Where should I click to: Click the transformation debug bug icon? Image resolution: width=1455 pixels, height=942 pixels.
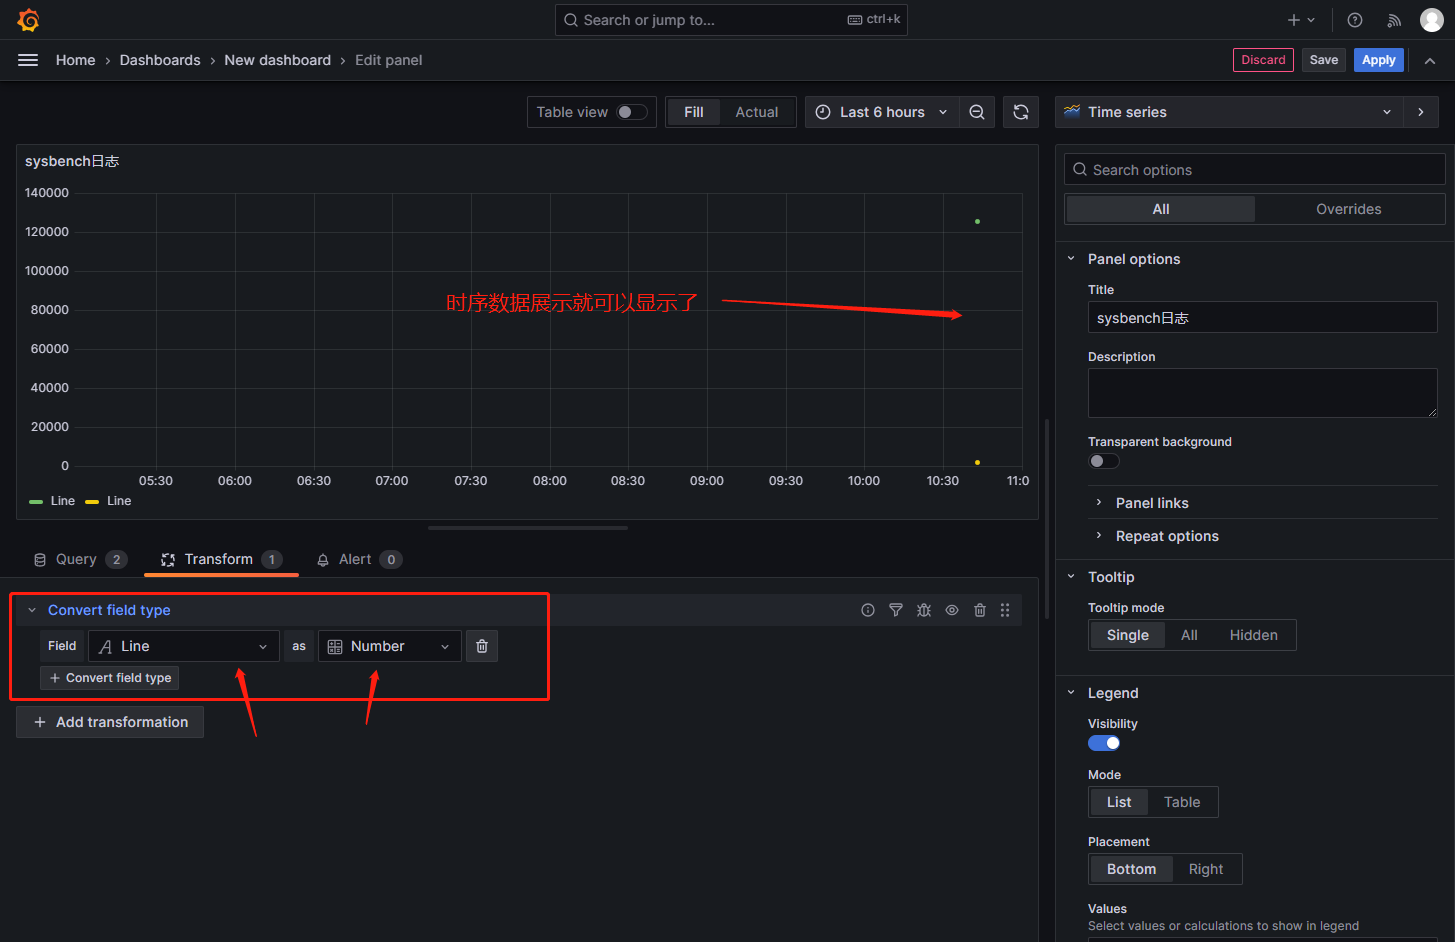[x=924, y=610]
